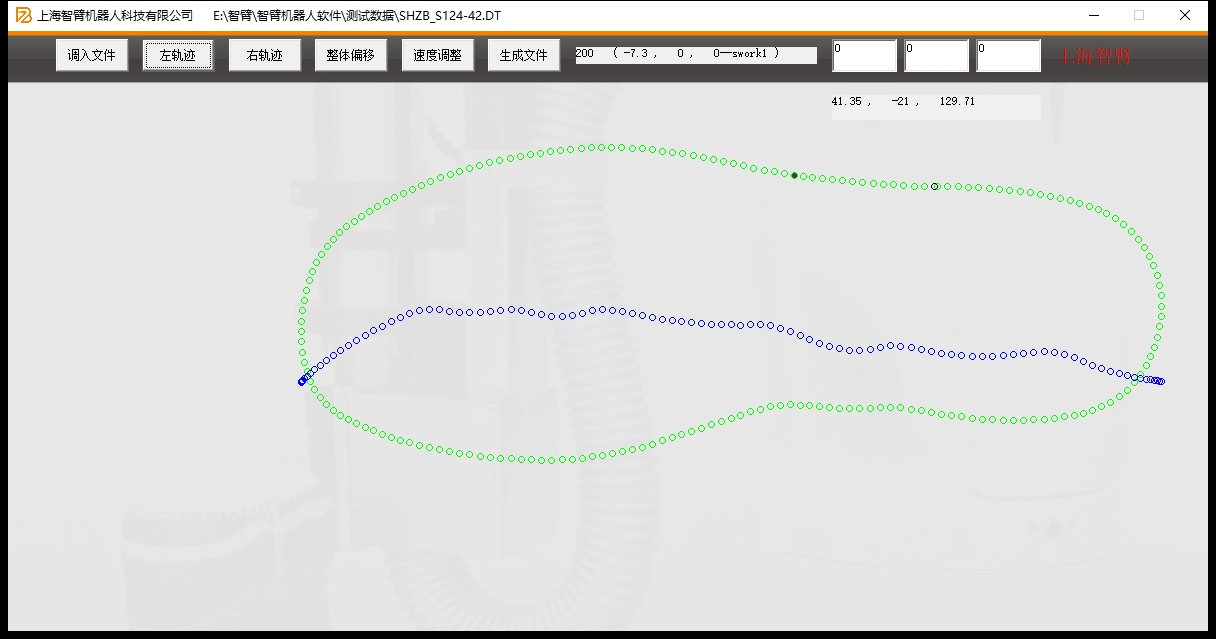Pick the black outlined point on green curve
The height and width of the screenshot is (639, 1216).
pos(935,187)
